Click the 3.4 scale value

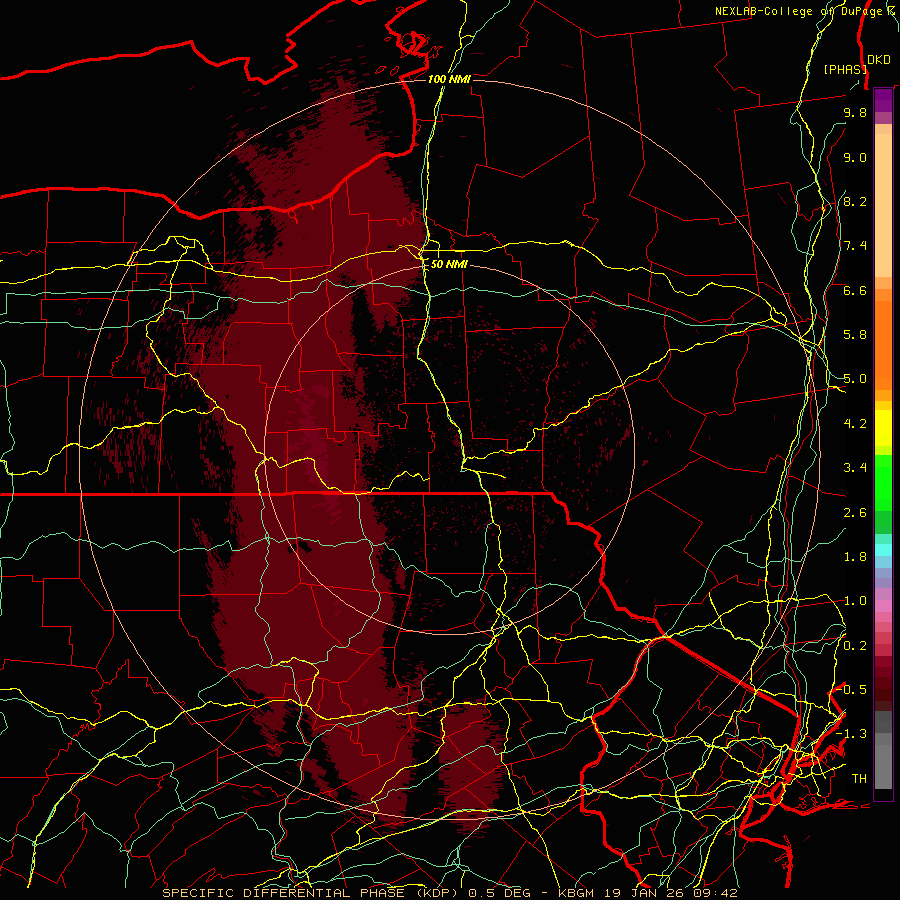tap(855, 468)
